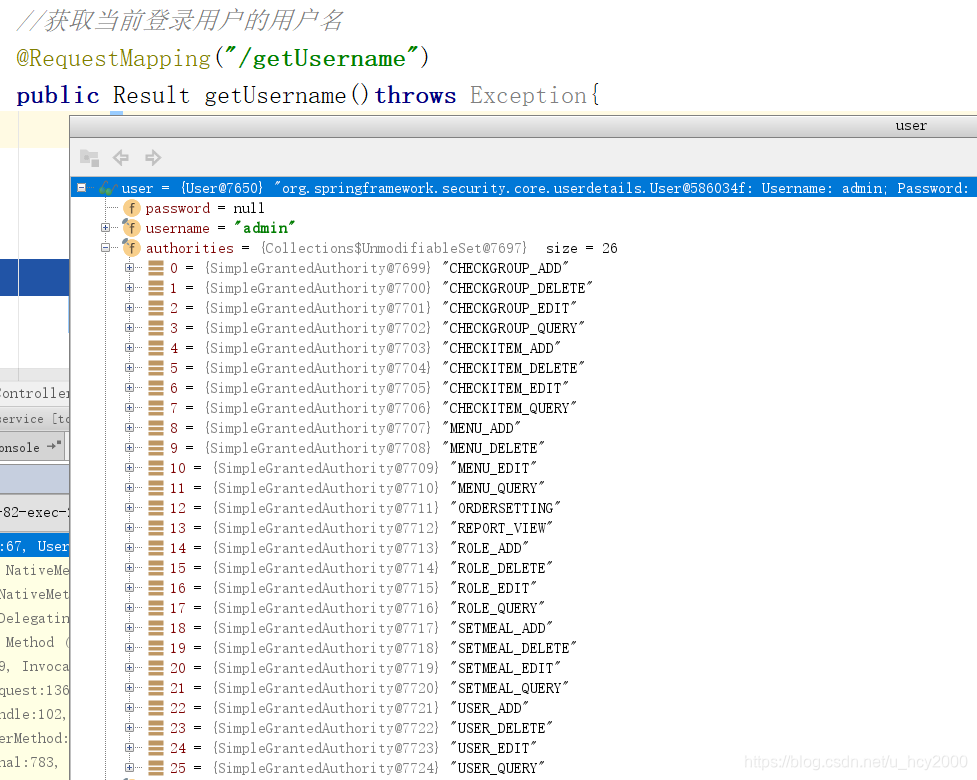
Task: Expand authority item 3 CHECKGROUP_QUERY
Action: 129,327
